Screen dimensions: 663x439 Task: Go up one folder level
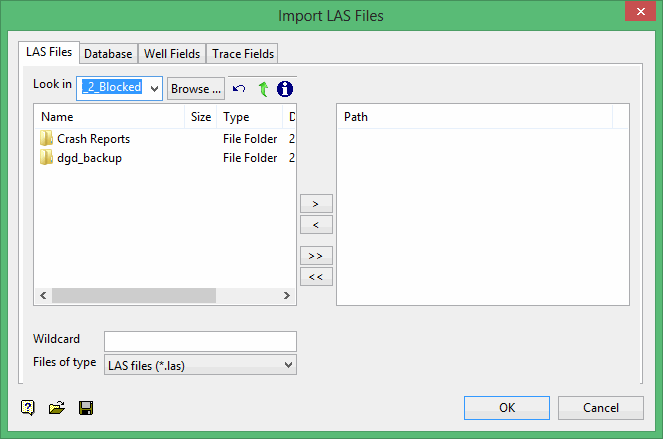pos(263,89)
